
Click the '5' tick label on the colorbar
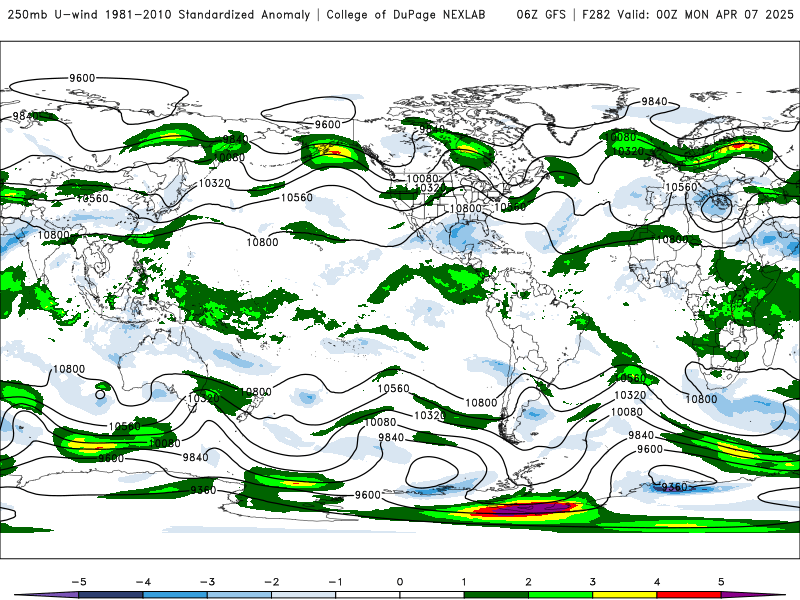[721, 582]
